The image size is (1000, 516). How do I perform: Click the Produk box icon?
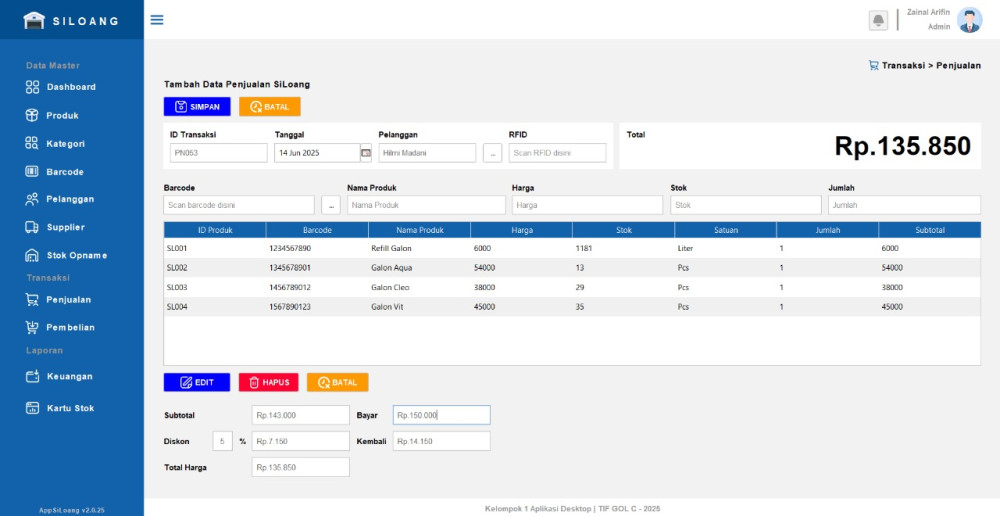[32, 115]
